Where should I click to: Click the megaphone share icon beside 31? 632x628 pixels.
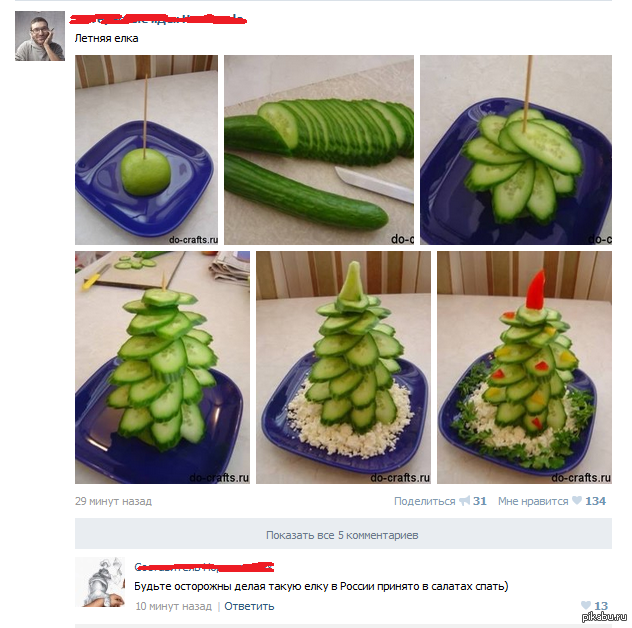tap(464, 501)
